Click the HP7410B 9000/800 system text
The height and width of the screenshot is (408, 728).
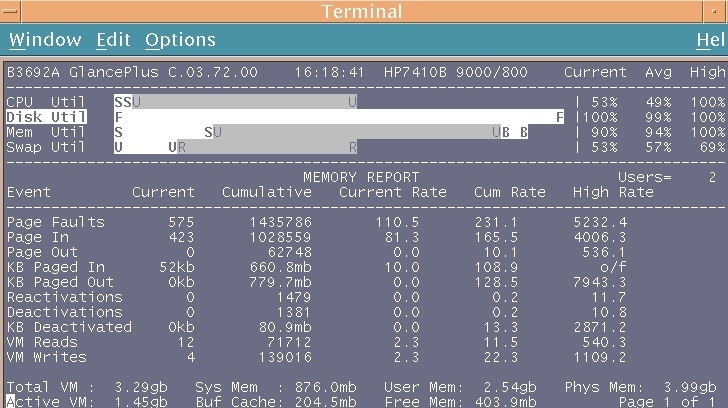455,72
